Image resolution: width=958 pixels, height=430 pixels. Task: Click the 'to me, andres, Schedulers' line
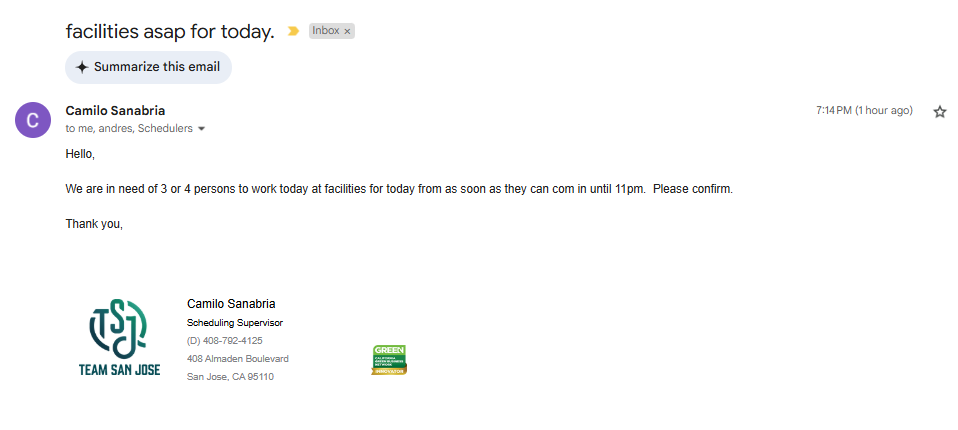[129, 128]
